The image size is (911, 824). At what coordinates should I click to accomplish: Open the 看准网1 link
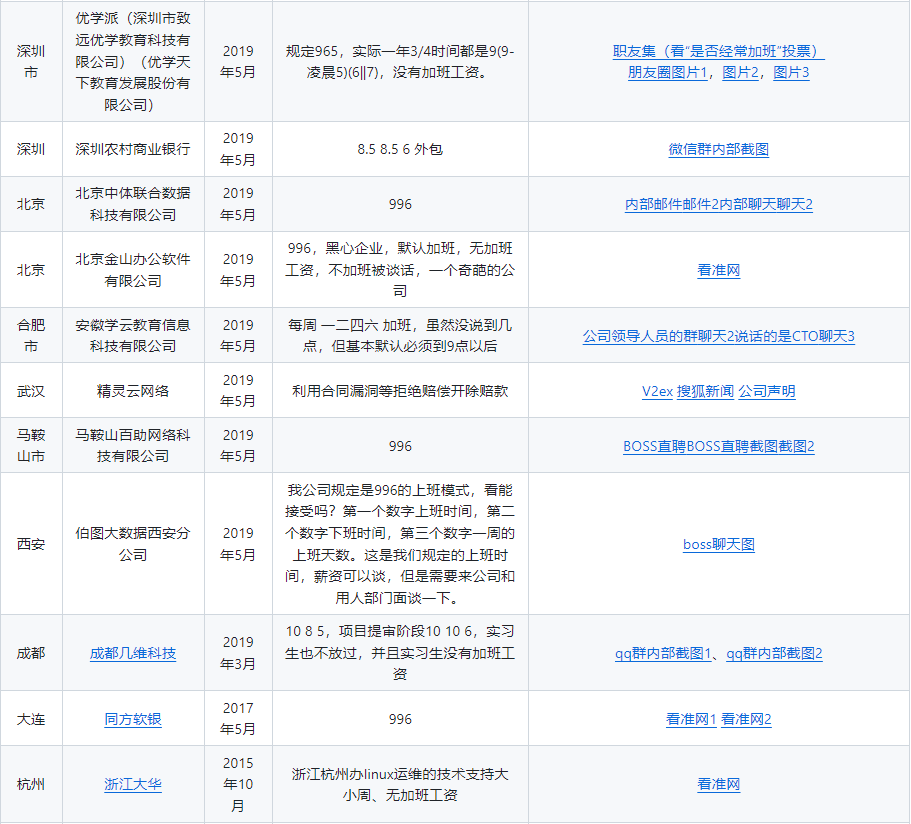[691, 719]
